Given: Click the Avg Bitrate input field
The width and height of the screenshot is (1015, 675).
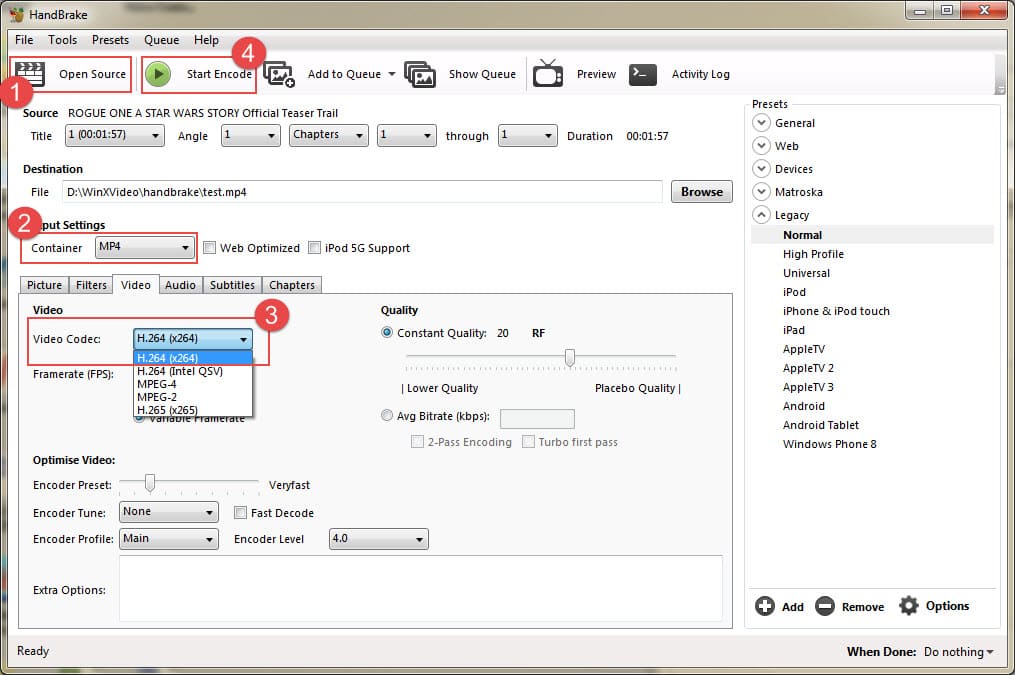Looking at the screenshot, I should coord(537,419).
